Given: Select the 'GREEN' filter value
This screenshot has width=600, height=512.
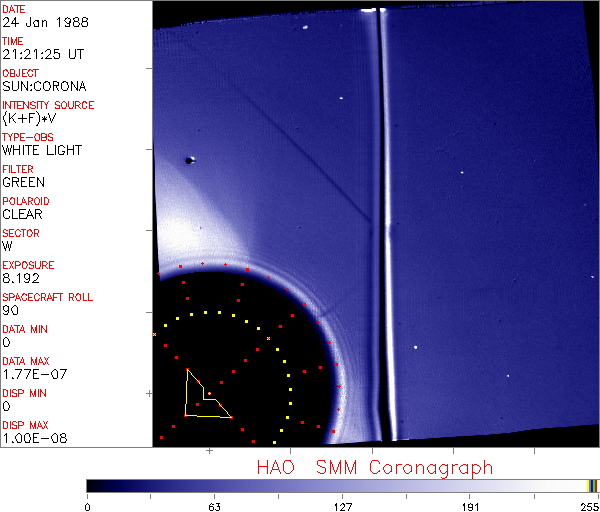Looking at the screenshot, I should pyautogui.click(x=23, y=182).
